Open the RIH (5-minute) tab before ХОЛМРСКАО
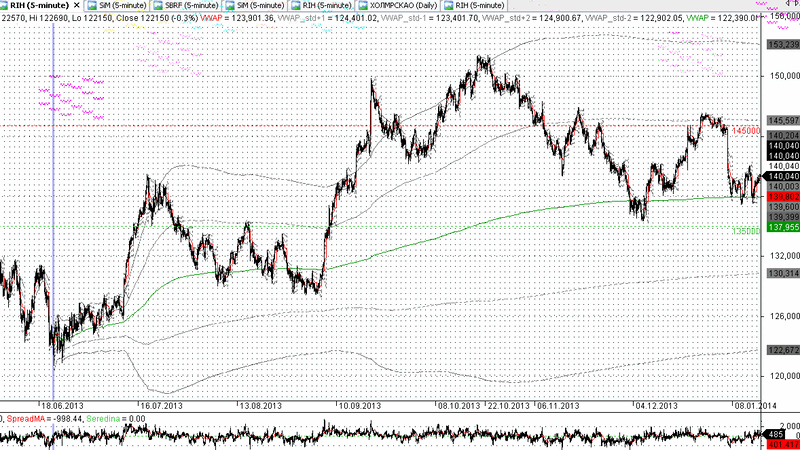The height and width of the screenshot is (450, 800). tap(321, 5)
